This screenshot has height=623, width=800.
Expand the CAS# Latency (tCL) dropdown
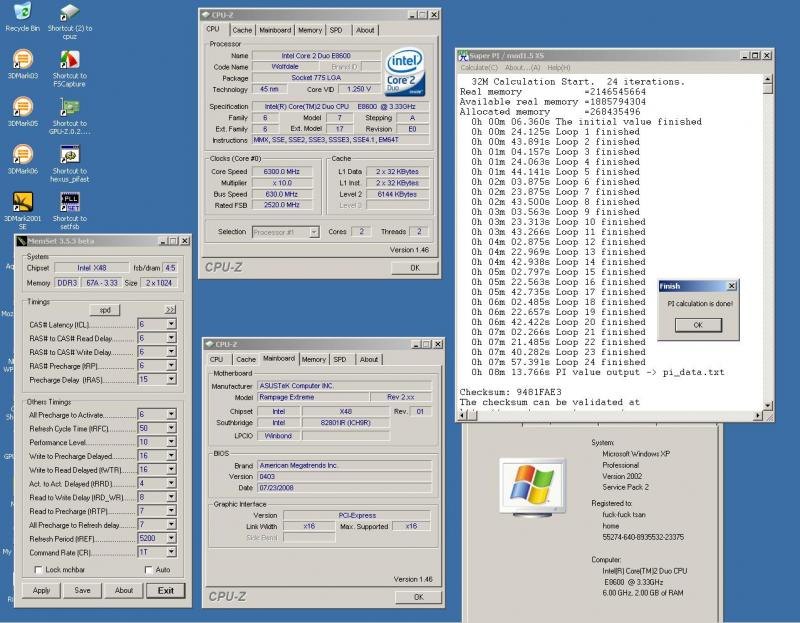(171, 324)
